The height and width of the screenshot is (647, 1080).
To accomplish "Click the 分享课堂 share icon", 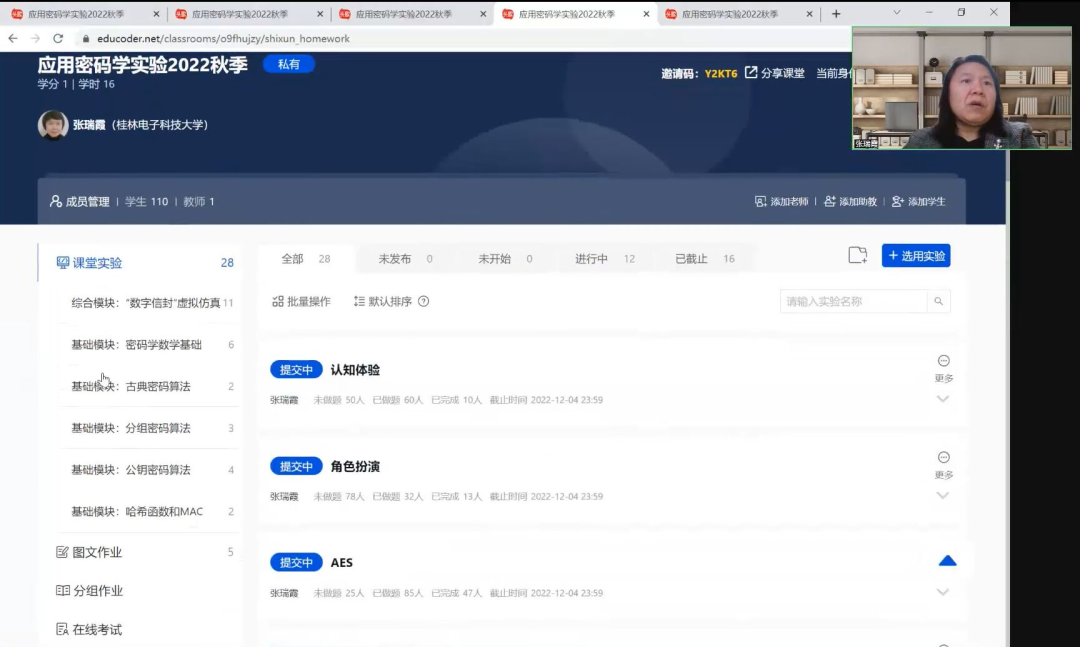I will [751, 73].
